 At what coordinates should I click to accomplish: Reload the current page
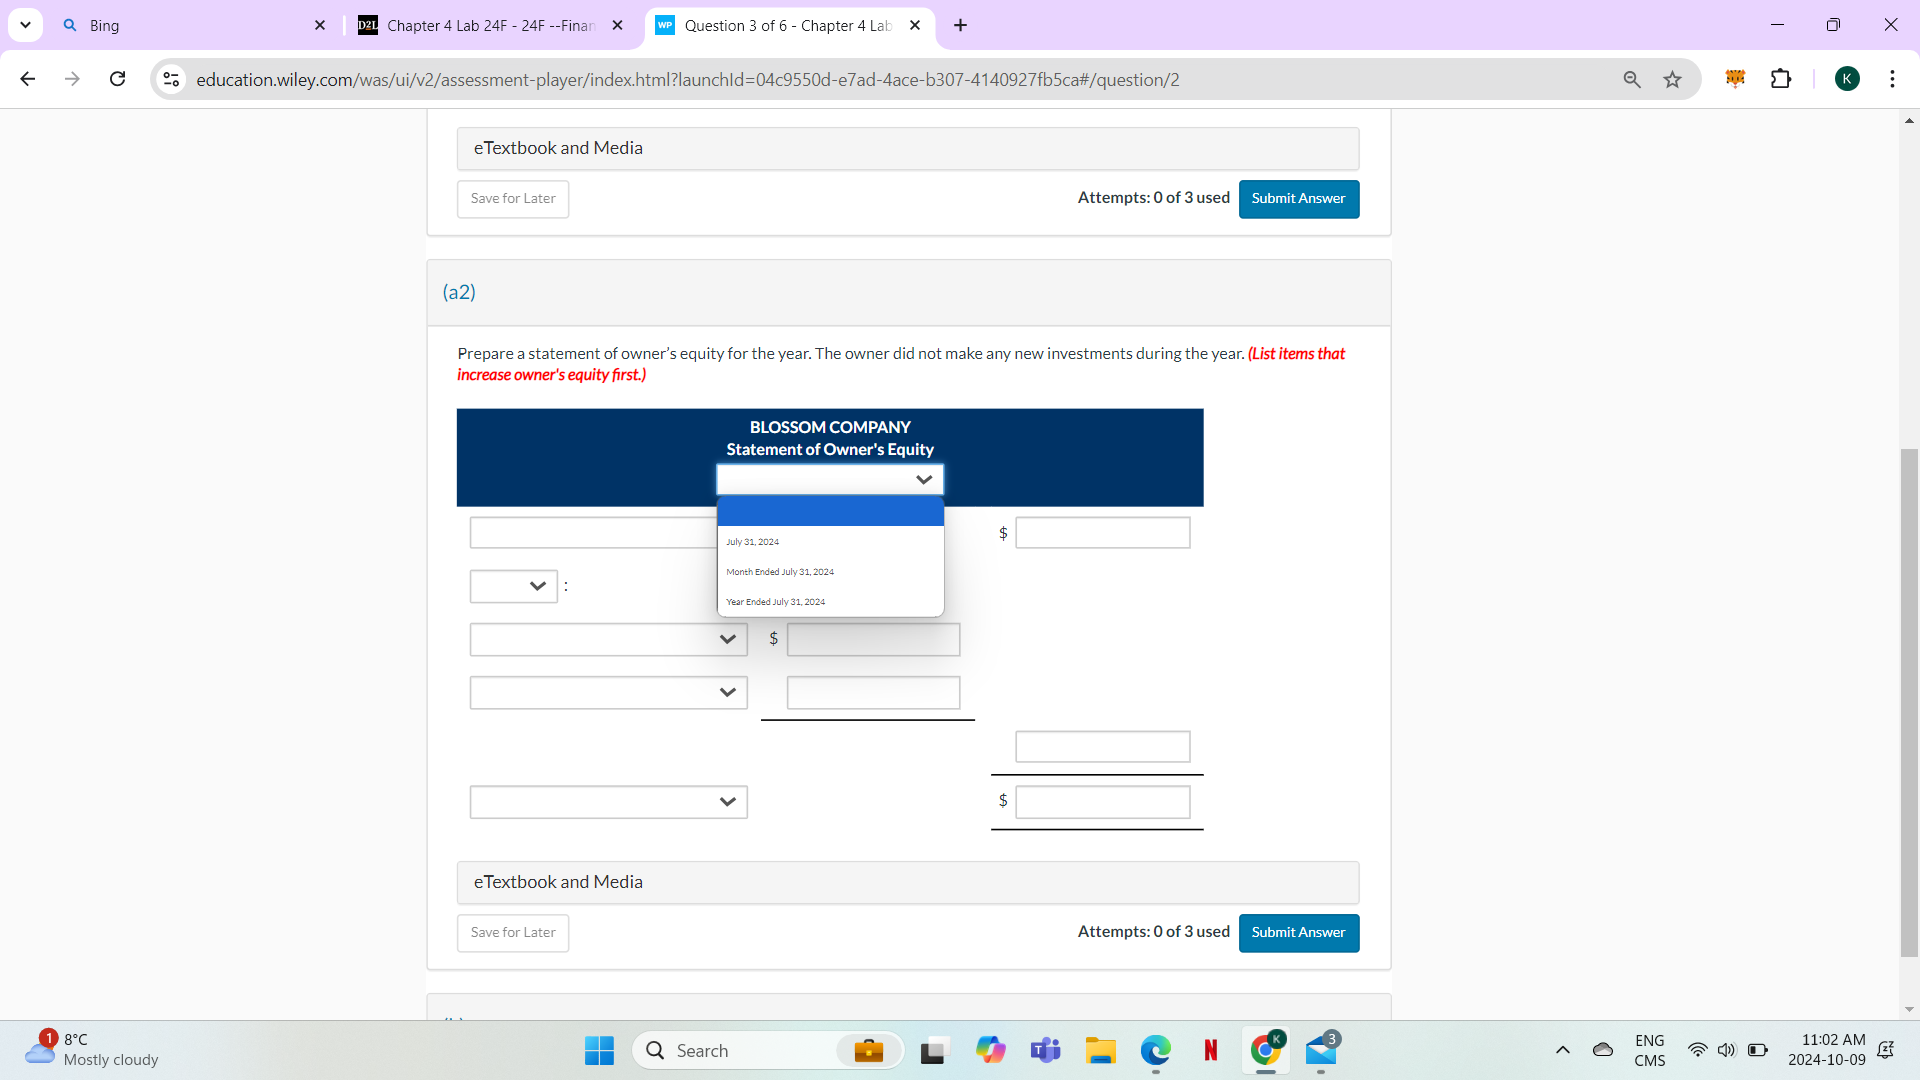click(117, 79)
